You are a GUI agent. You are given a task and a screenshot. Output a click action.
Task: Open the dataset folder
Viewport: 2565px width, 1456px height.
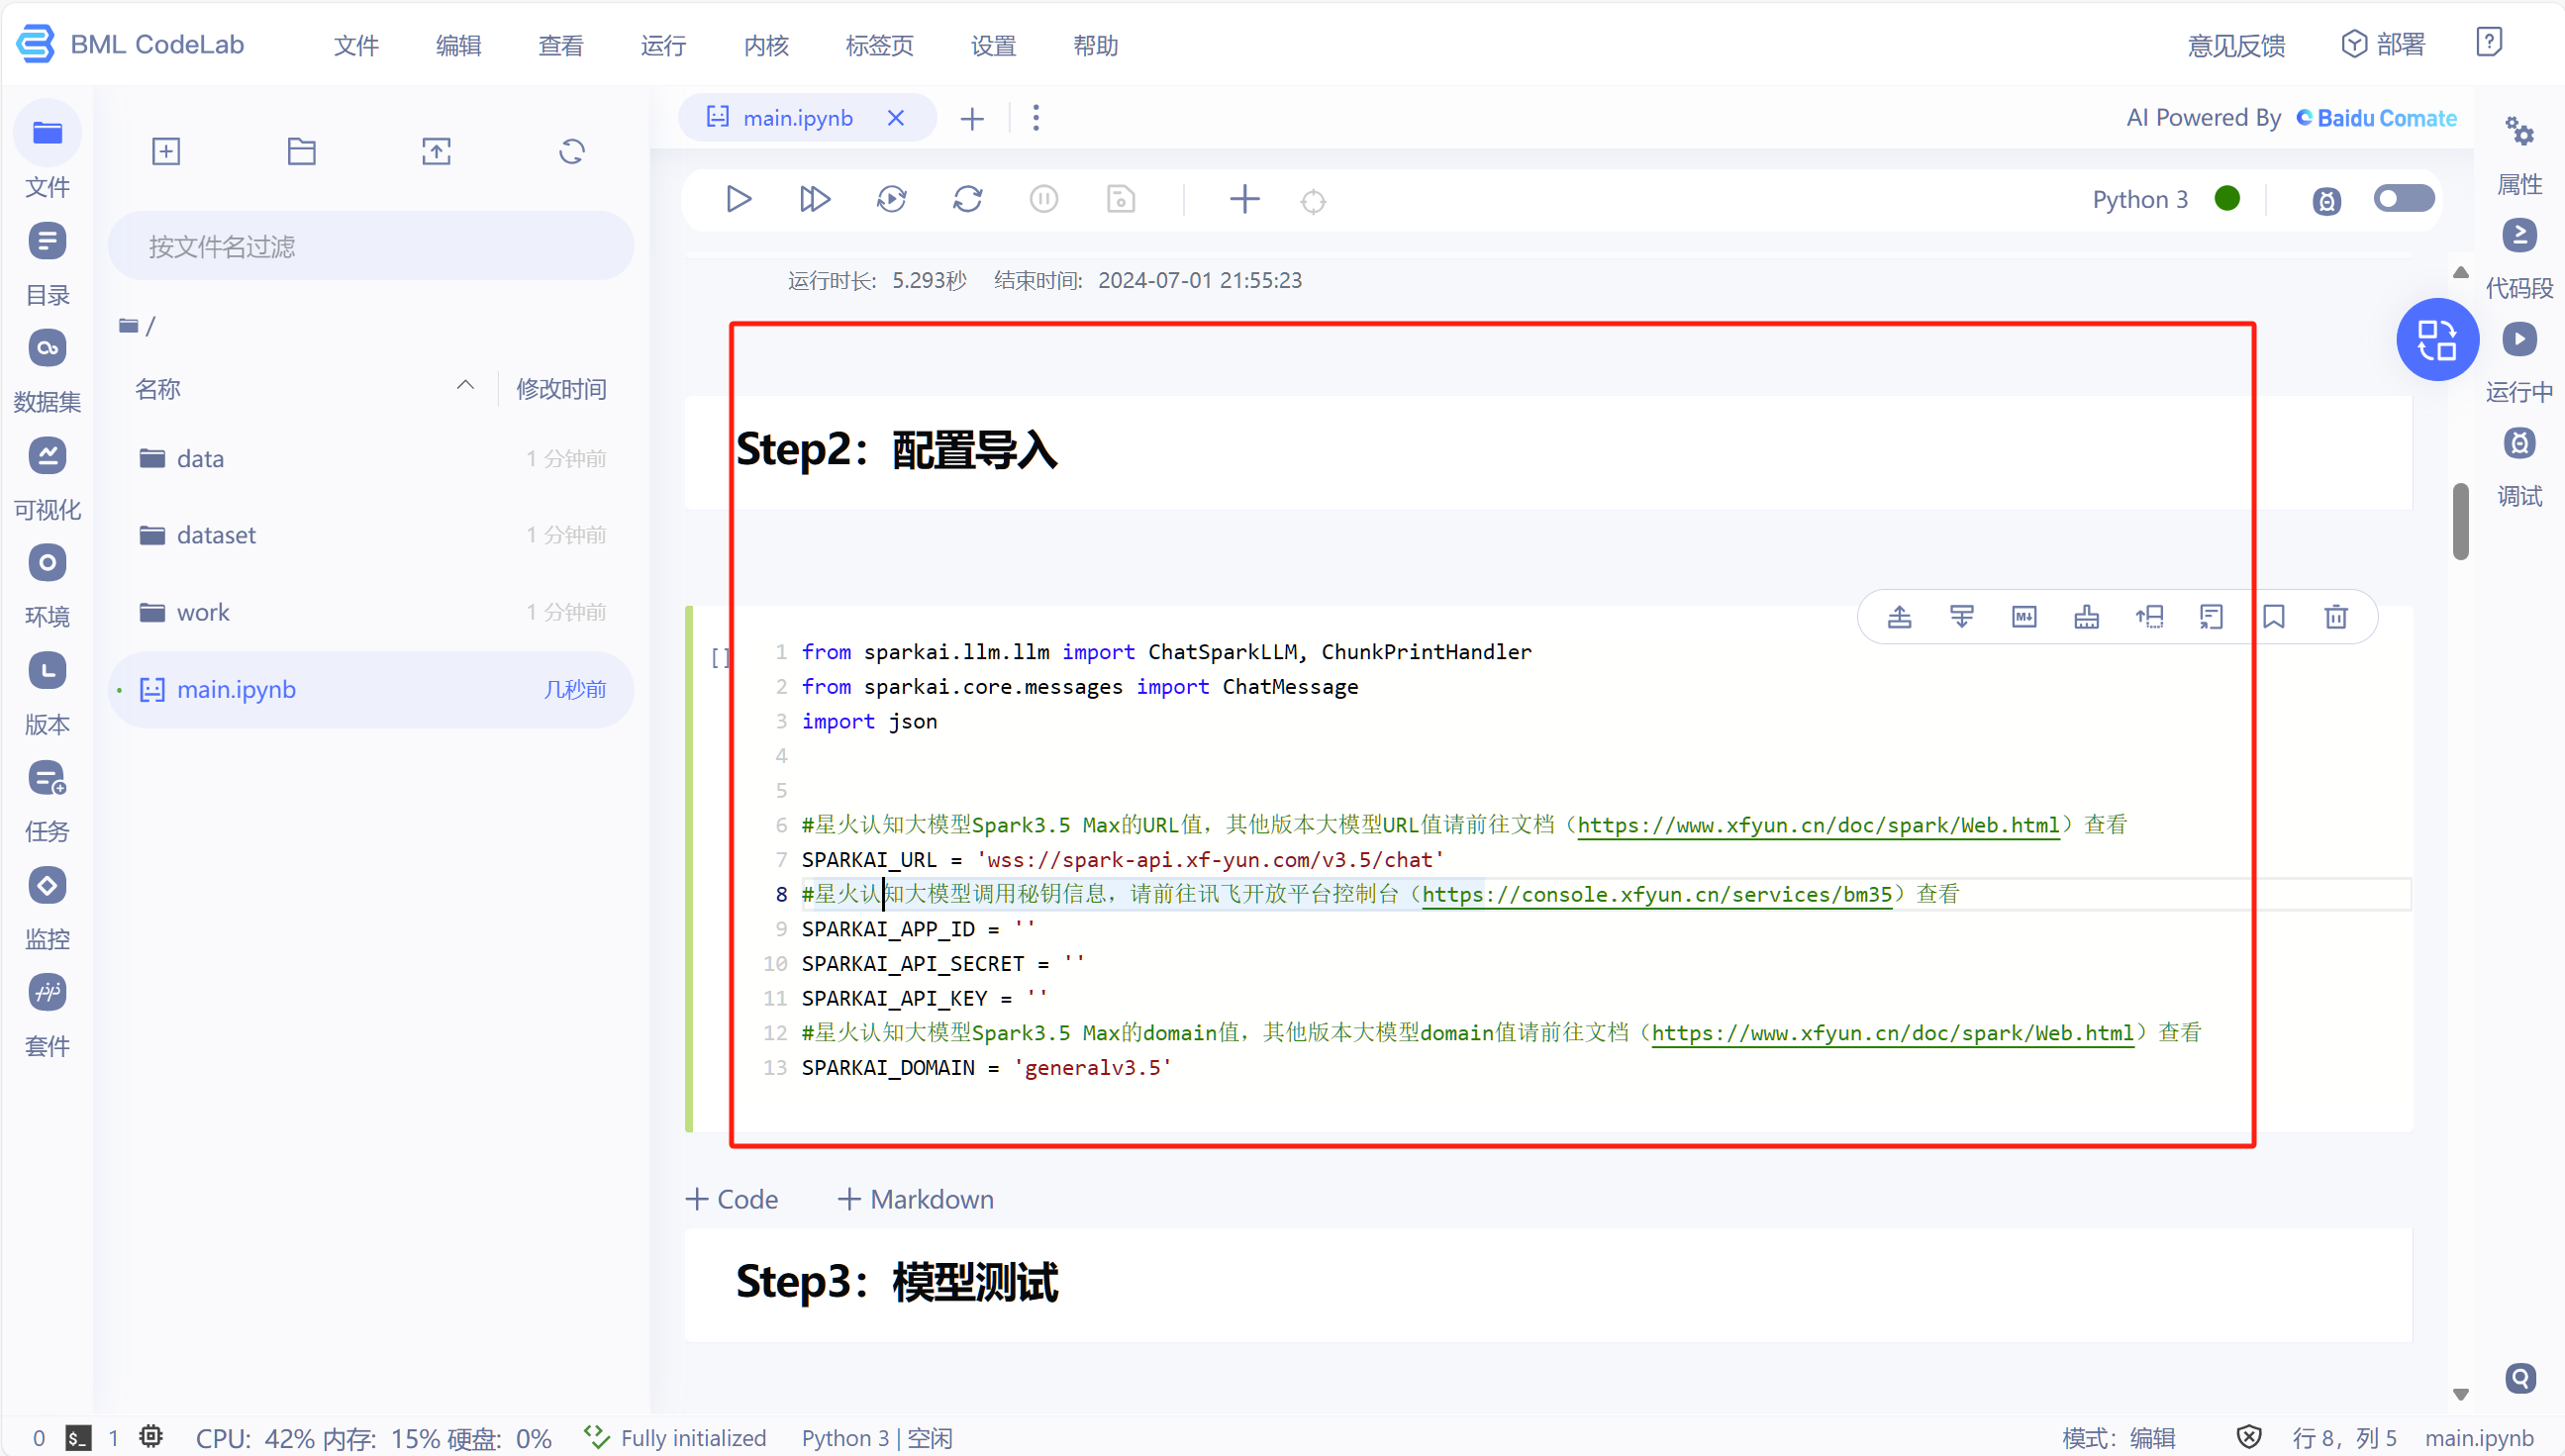(x=370, y=535)
